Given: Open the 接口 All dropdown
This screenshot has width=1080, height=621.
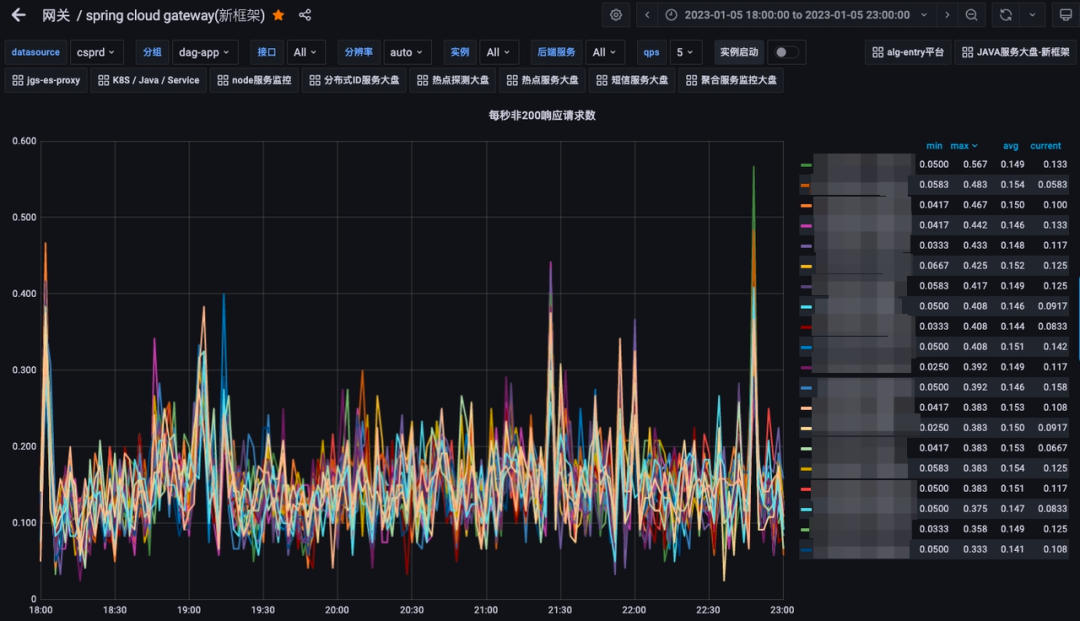Looking at the screenshot, I should tap(305, 52).
